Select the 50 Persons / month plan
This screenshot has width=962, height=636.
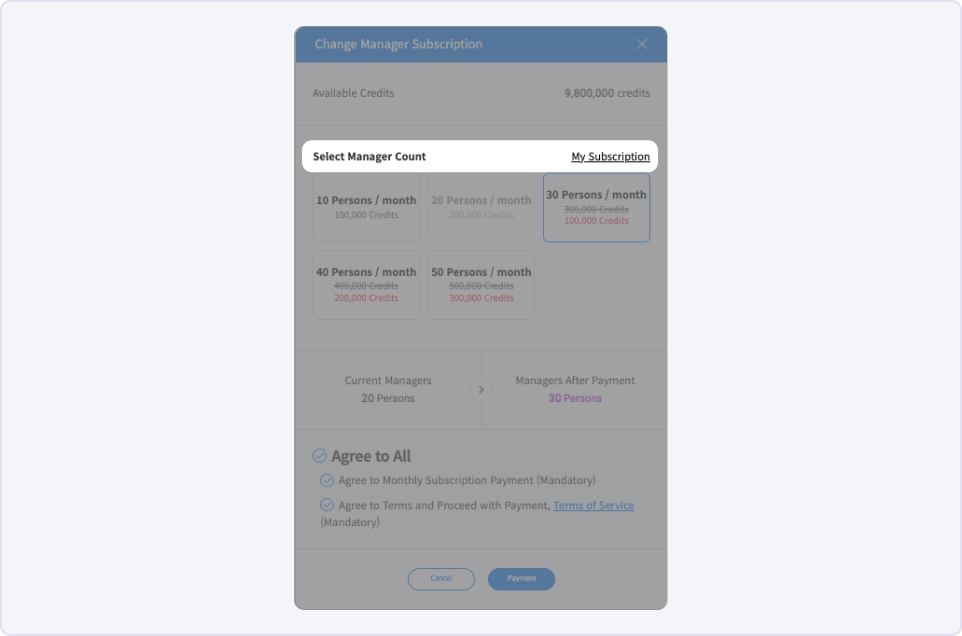(481, 285)
